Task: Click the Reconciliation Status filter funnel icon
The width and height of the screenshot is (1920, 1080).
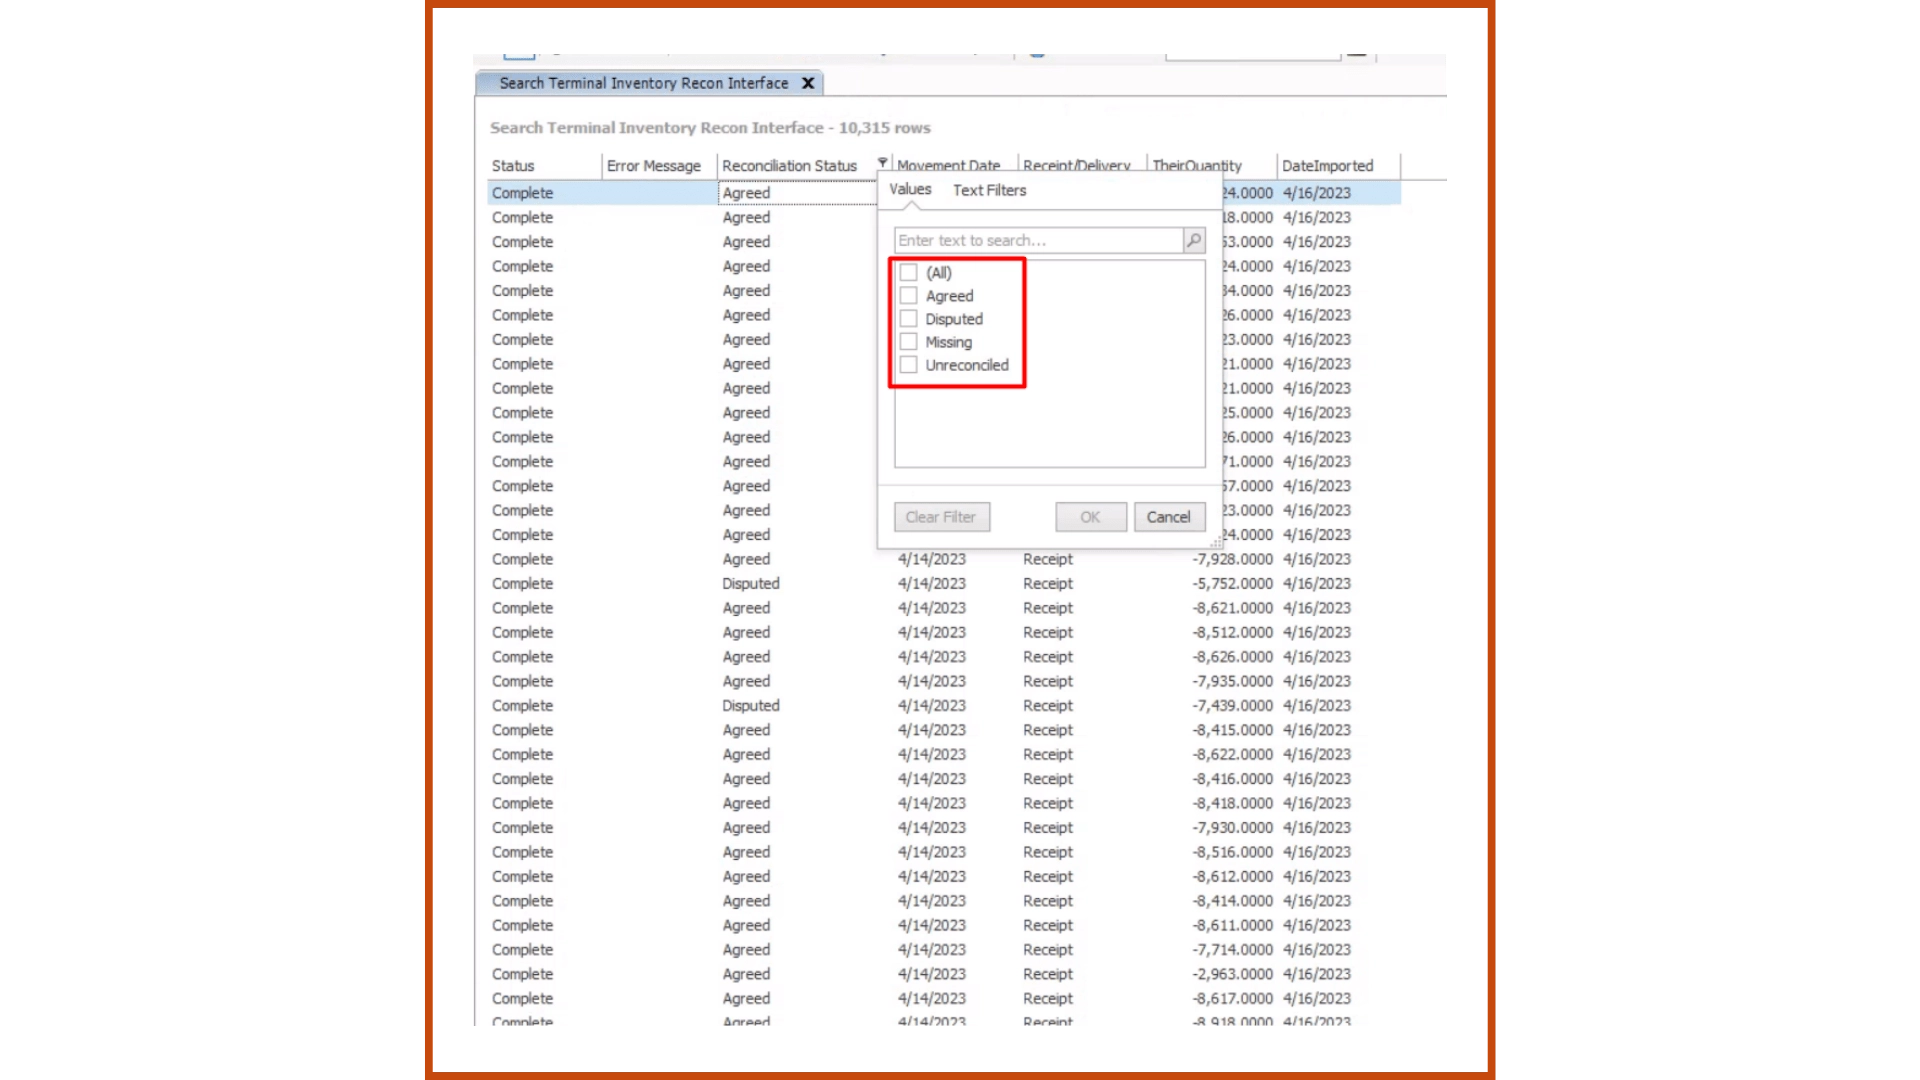Action: coord(883,163)
